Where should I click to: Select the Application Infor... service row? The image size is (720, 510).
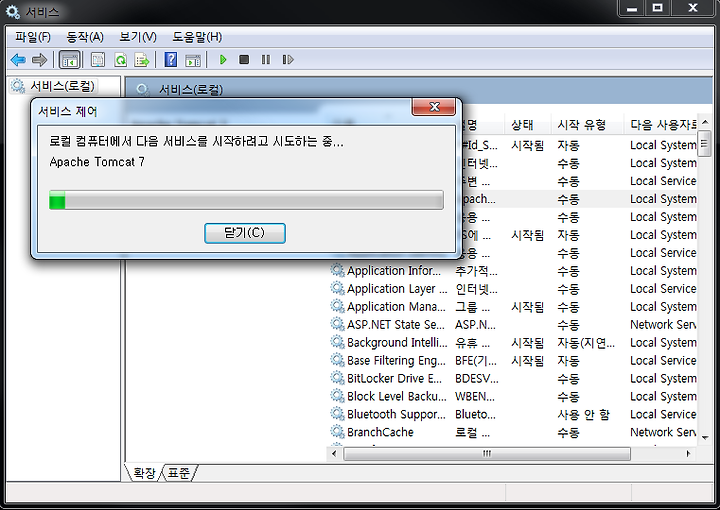click(x=513, y=270)
